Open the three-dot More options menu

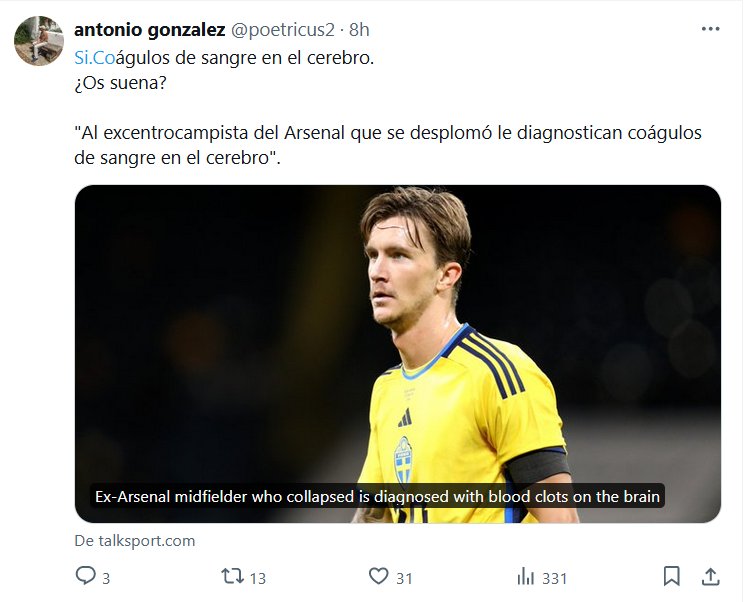710,29
